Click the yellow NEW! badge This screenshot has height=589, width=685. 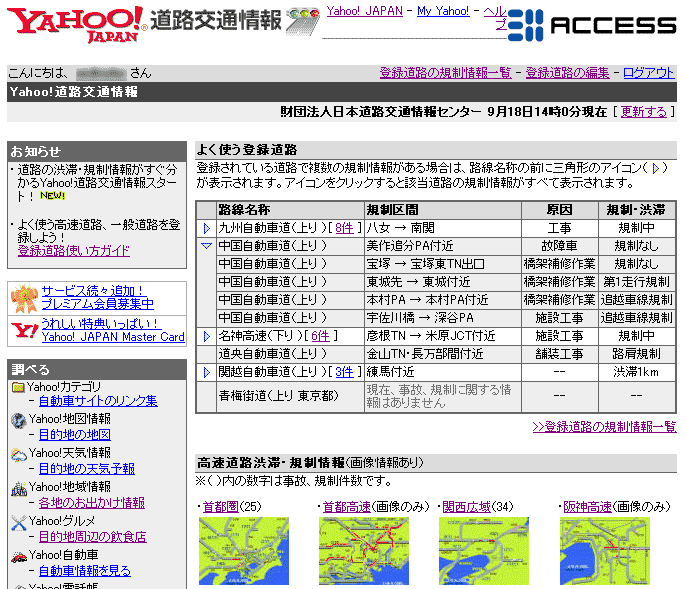pos(52,196)
